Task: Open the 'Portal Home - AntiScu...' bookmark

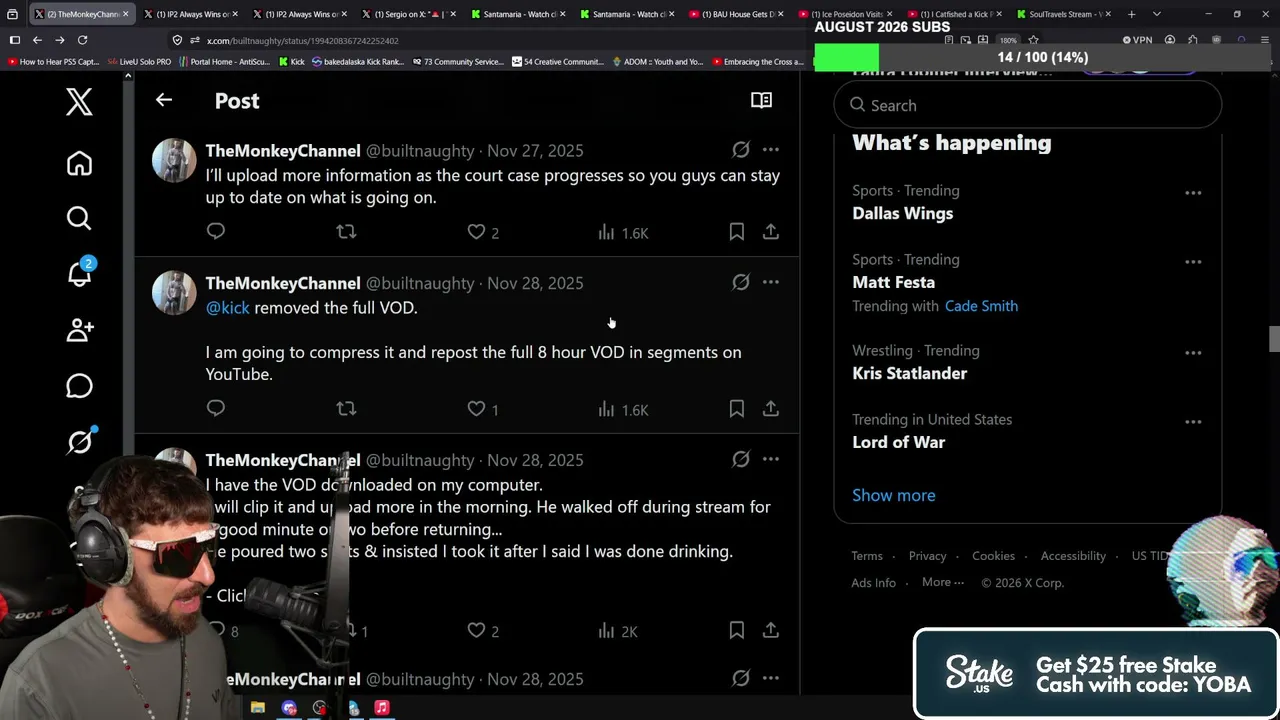Action: click(227, 62)
